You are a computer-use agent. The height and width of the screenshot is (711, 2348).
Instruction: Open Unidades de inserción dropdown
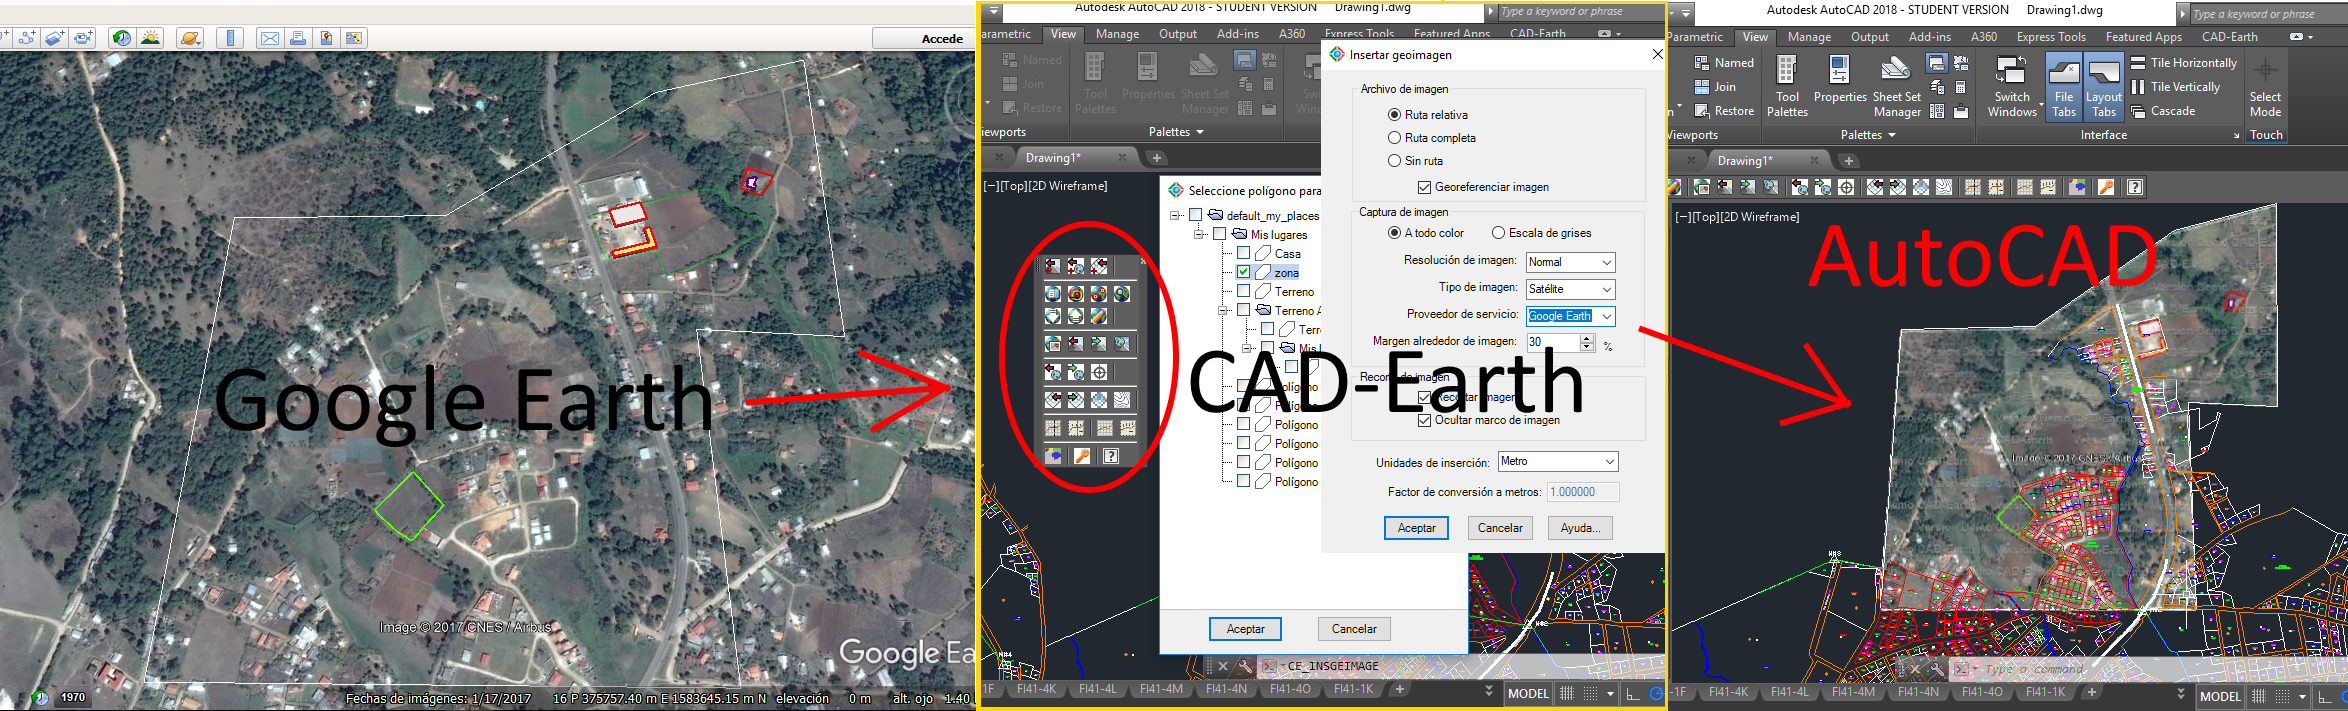coord(1558,461)
